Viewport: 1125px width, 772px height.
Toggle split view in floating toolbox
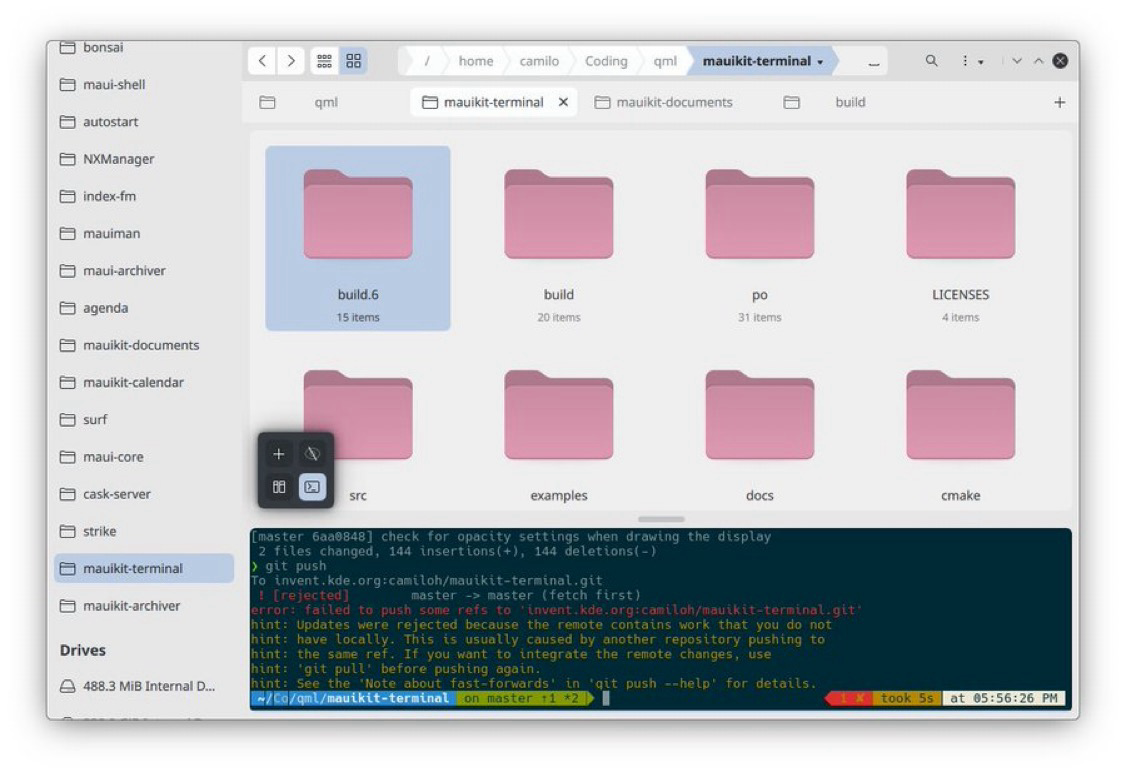pyautogui.click(x=279, y=487)
